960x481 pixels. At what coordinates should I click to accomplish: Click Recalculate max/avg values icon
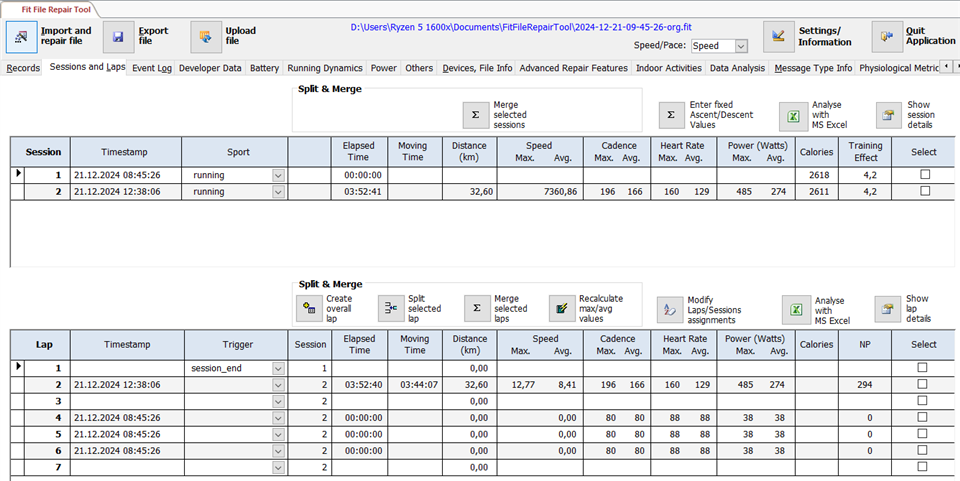pos(563,310)
